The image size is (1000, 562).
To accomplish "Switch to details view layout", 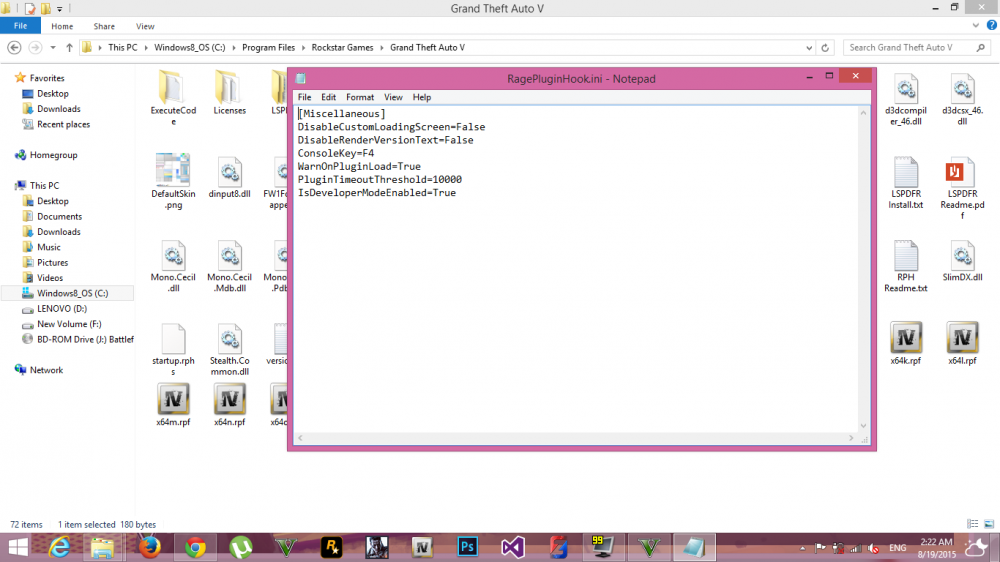I will click(x=973, y=524).
